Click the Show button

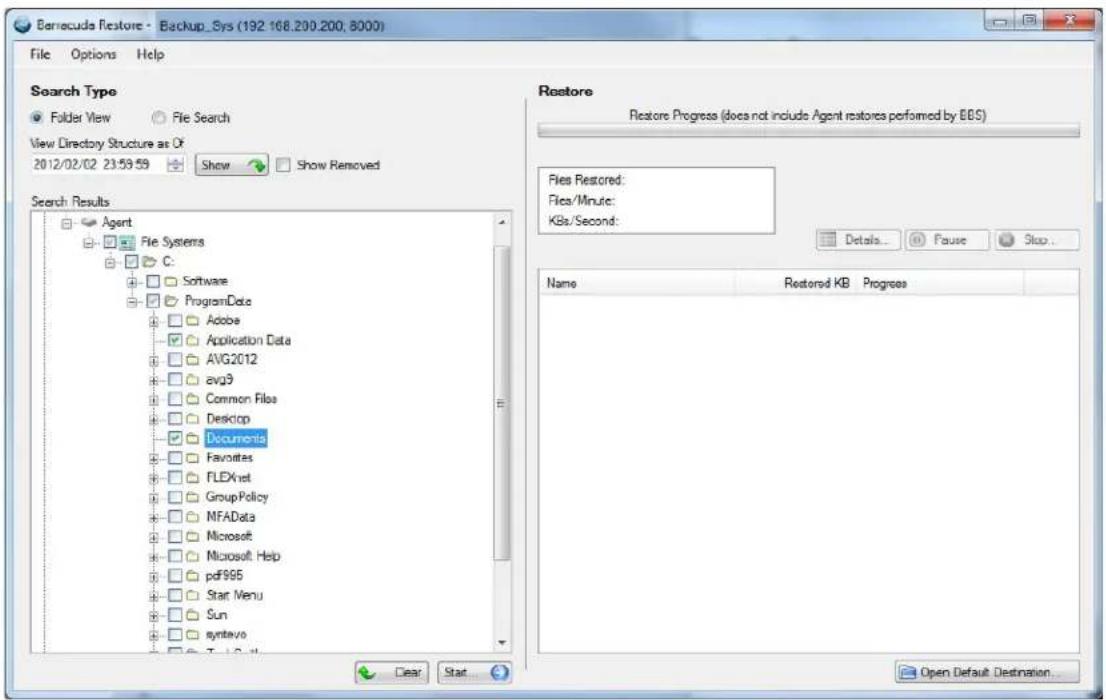[231, 165]
